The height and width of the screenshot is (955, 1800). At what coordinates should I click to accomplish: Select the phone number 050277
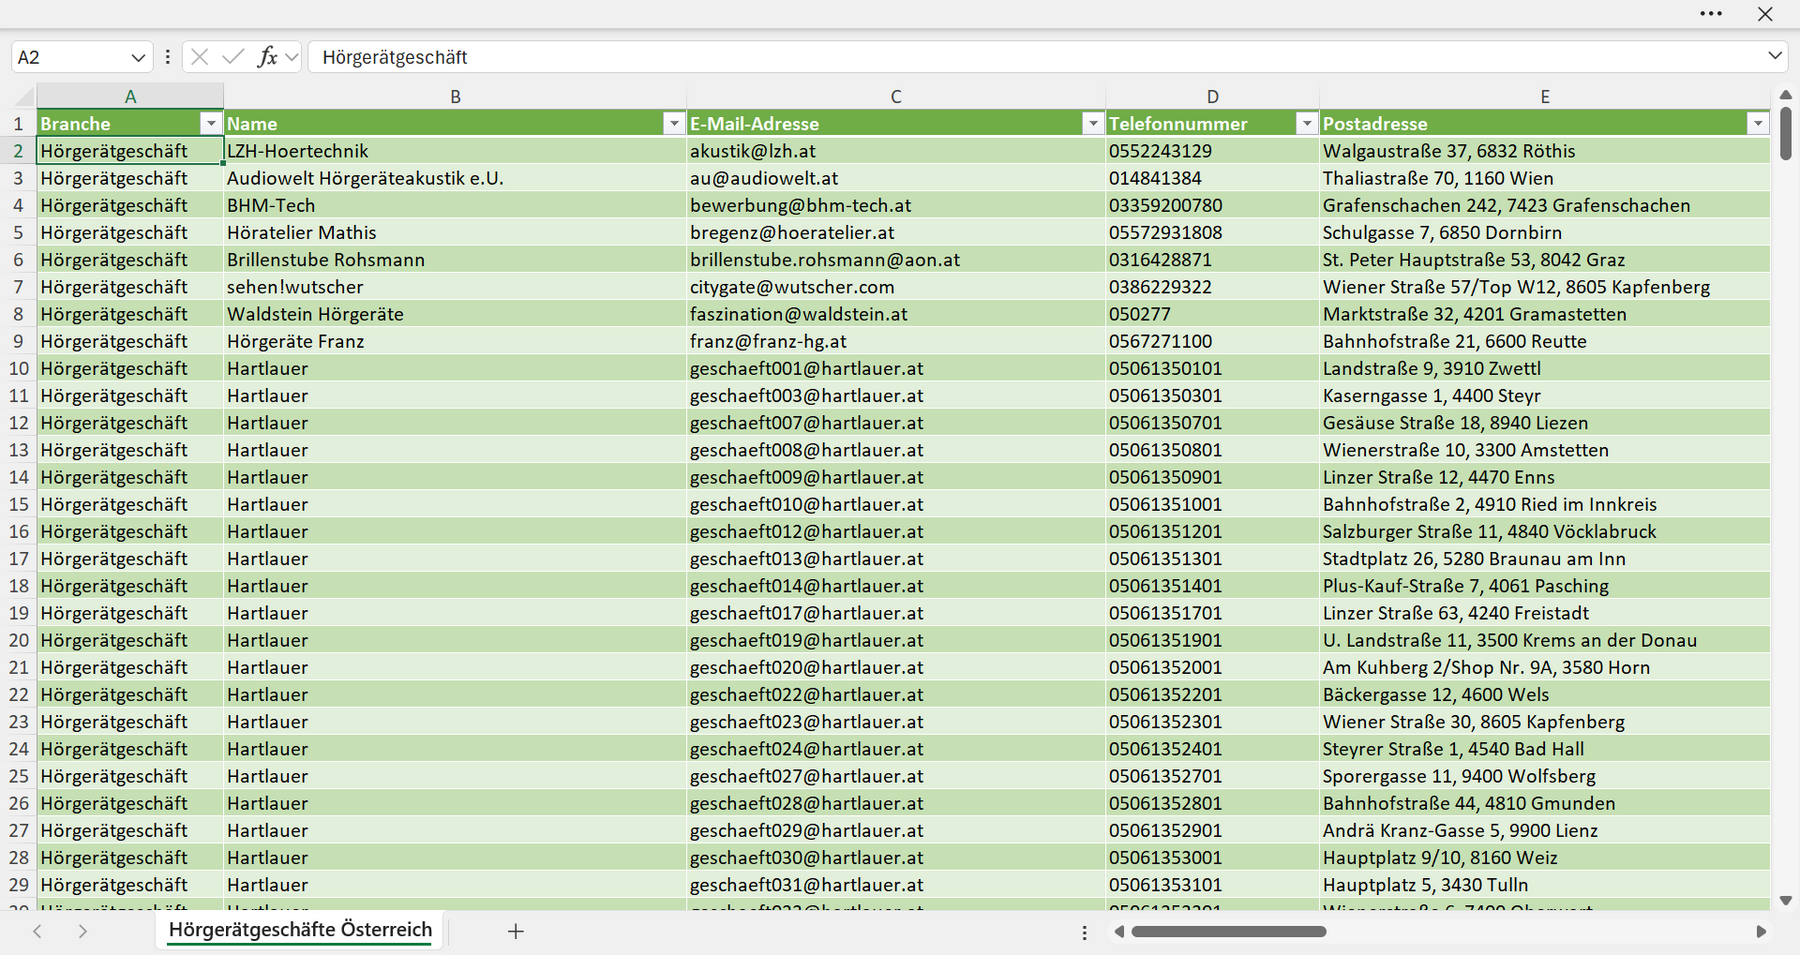(x=1212, y=314)
